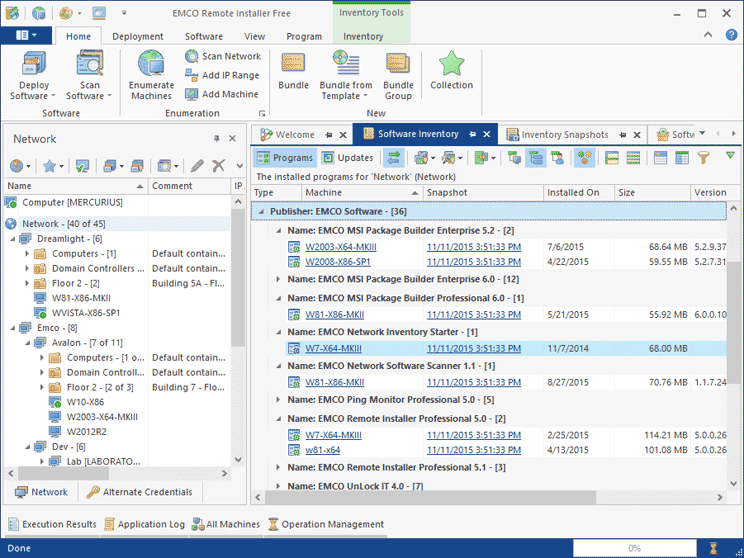Viewport: 744px width, 558px height.
Task: Expand EMCO Ping Monitor Professional 5.0 group
Action: [x=279, y=400]
